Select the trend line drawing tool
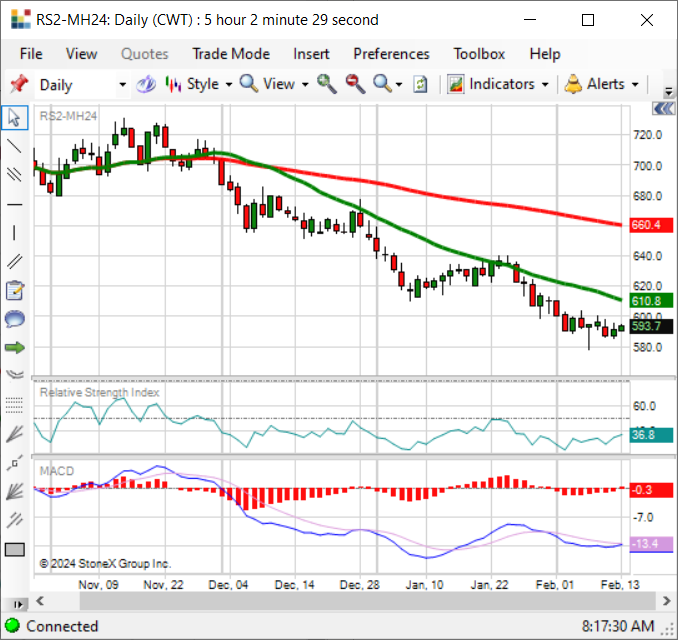Viewport: 678px width, 640px height. [15, 146]
